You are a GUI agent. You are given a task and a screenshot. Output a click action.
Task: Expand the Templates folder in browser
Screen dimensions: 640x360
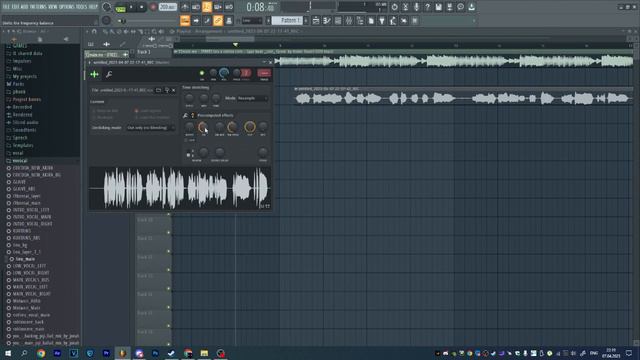[x=23, y=145]
